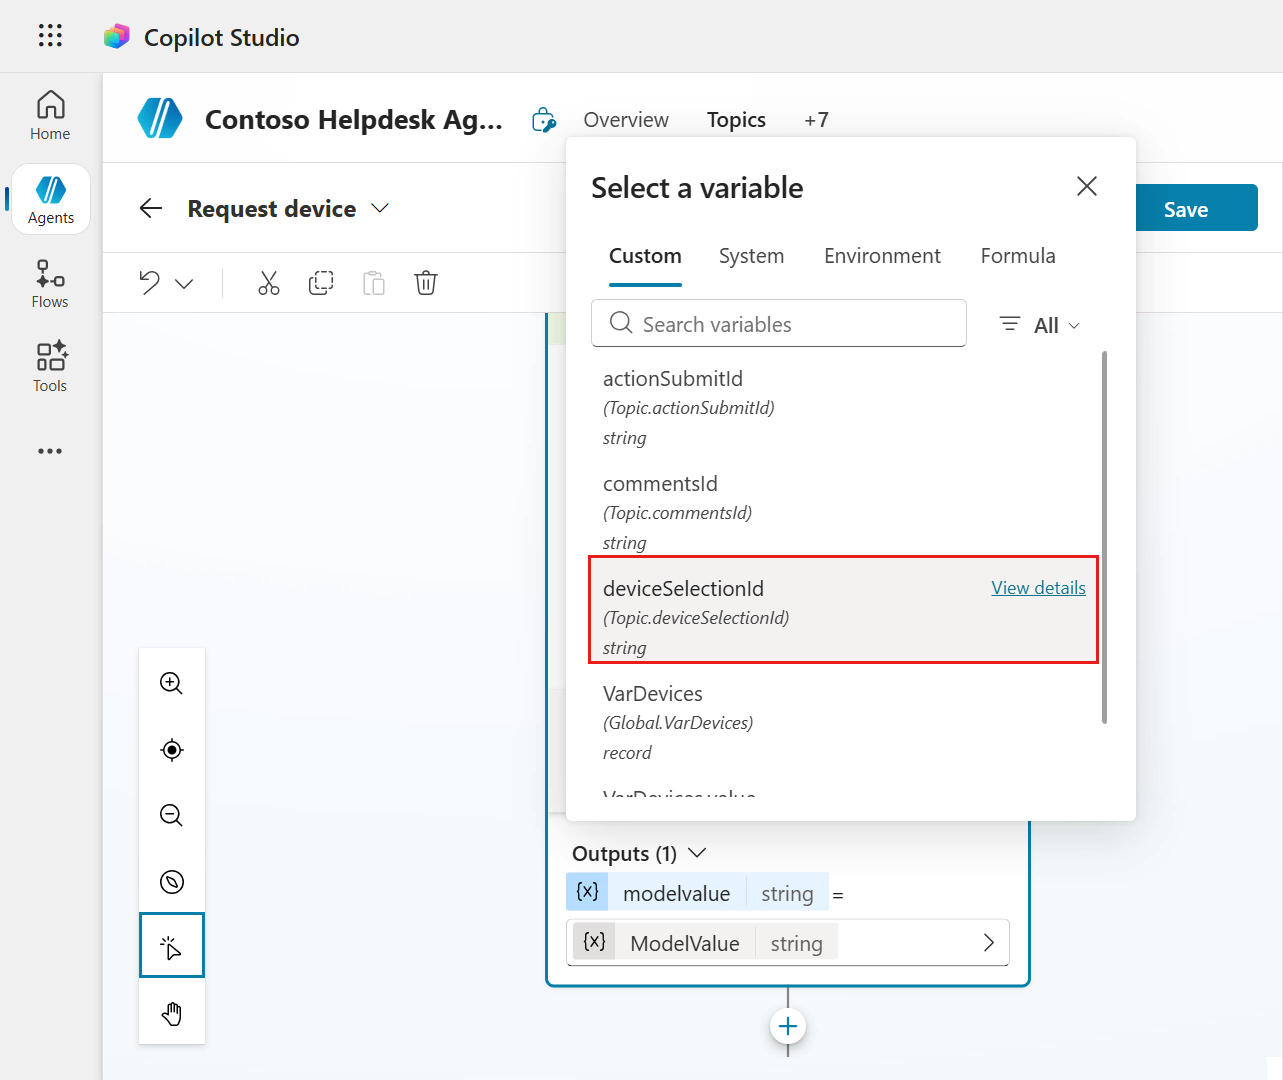The image size is (1283, 1080).
Task: Add a node with the plus button
Action: pyautogui.click(x=788, y=1026)
